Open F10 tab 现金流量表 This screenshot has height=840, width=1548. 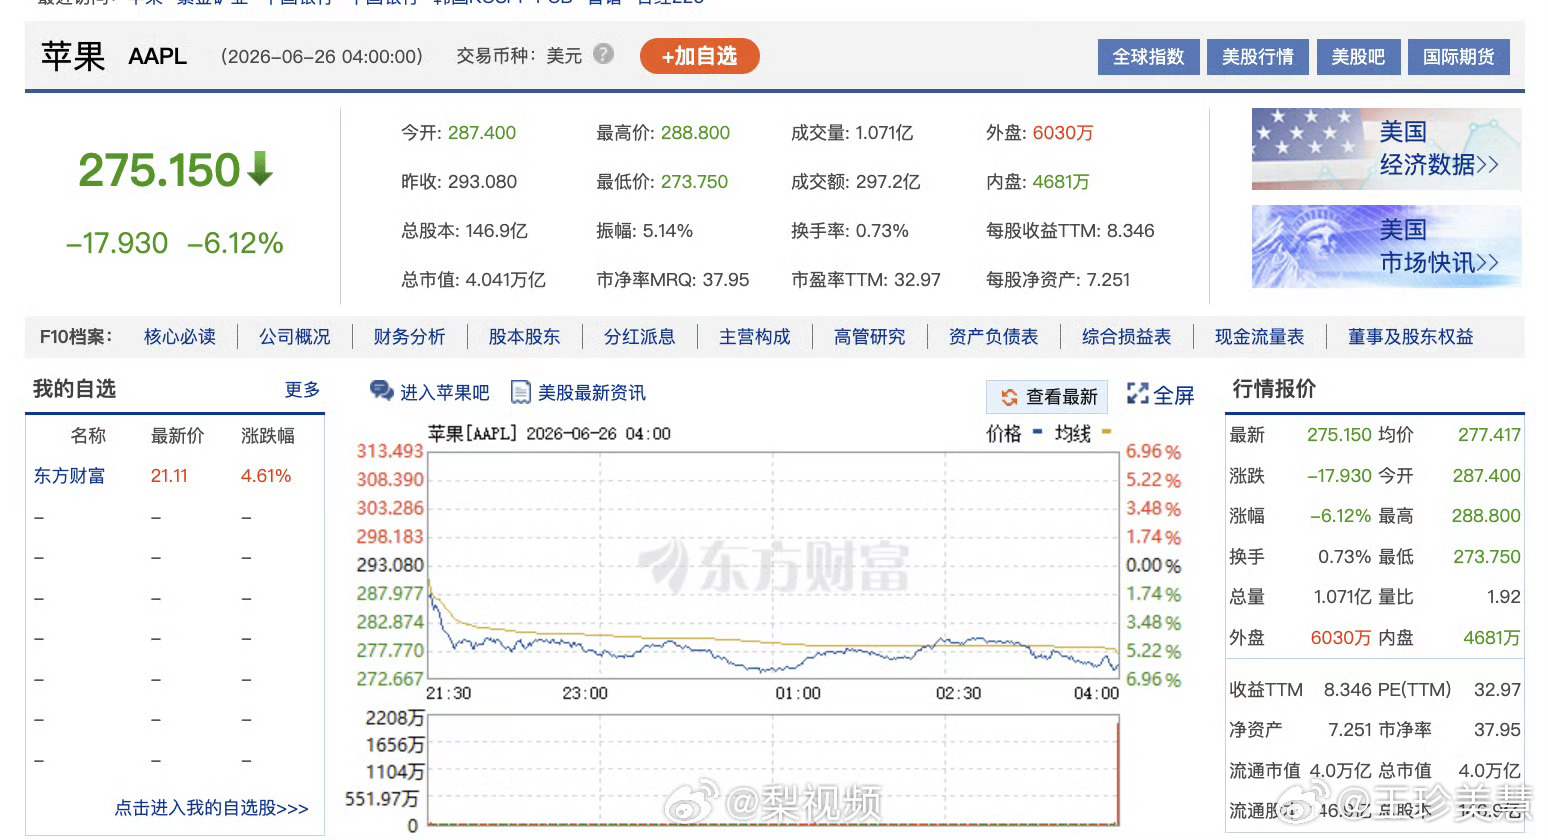(1260, 337)
